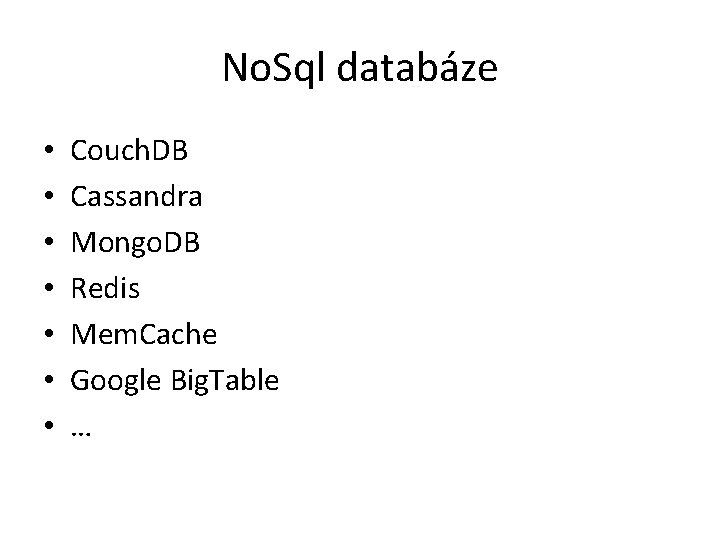Click the bullet dot before the ellipsis
This screenshot has height=540, width=720.
49,425
